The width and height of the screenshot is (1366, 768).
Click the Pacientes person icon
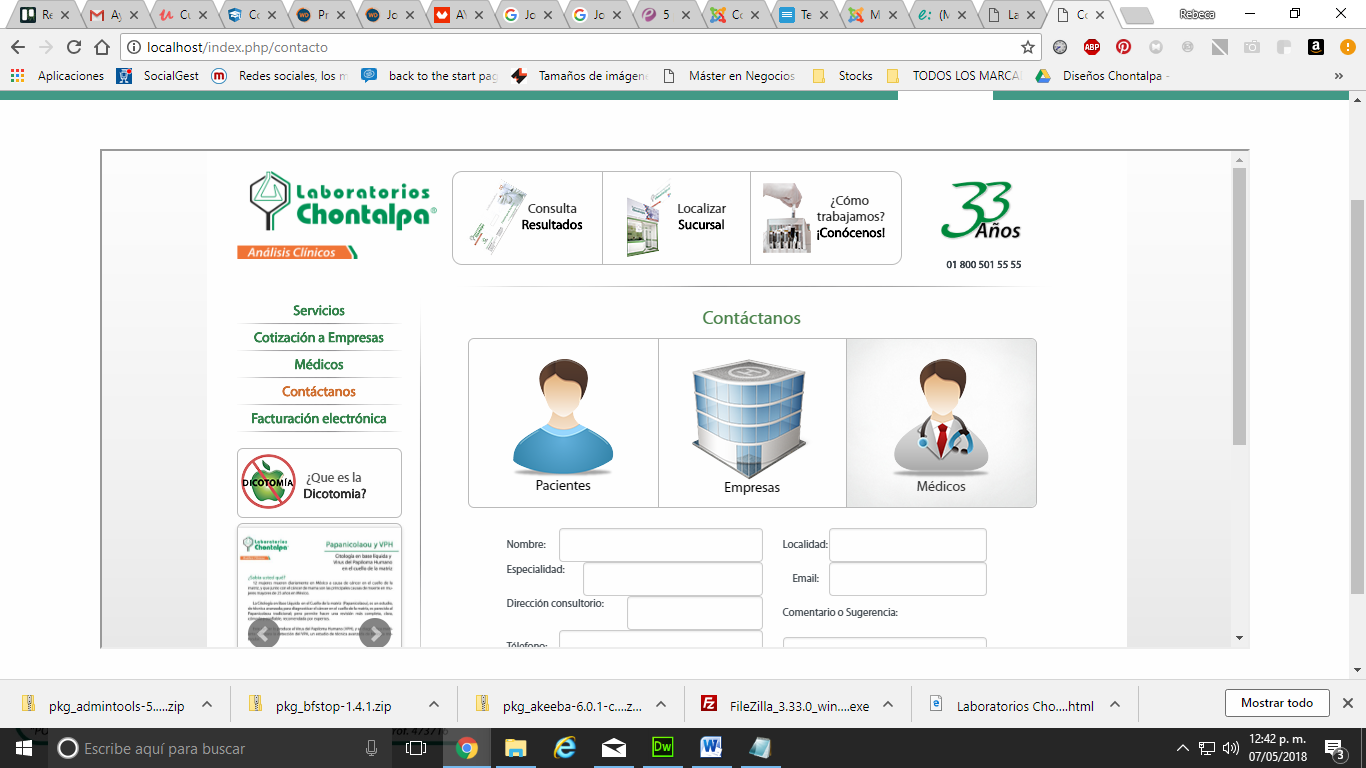click(x=563, y=418)
